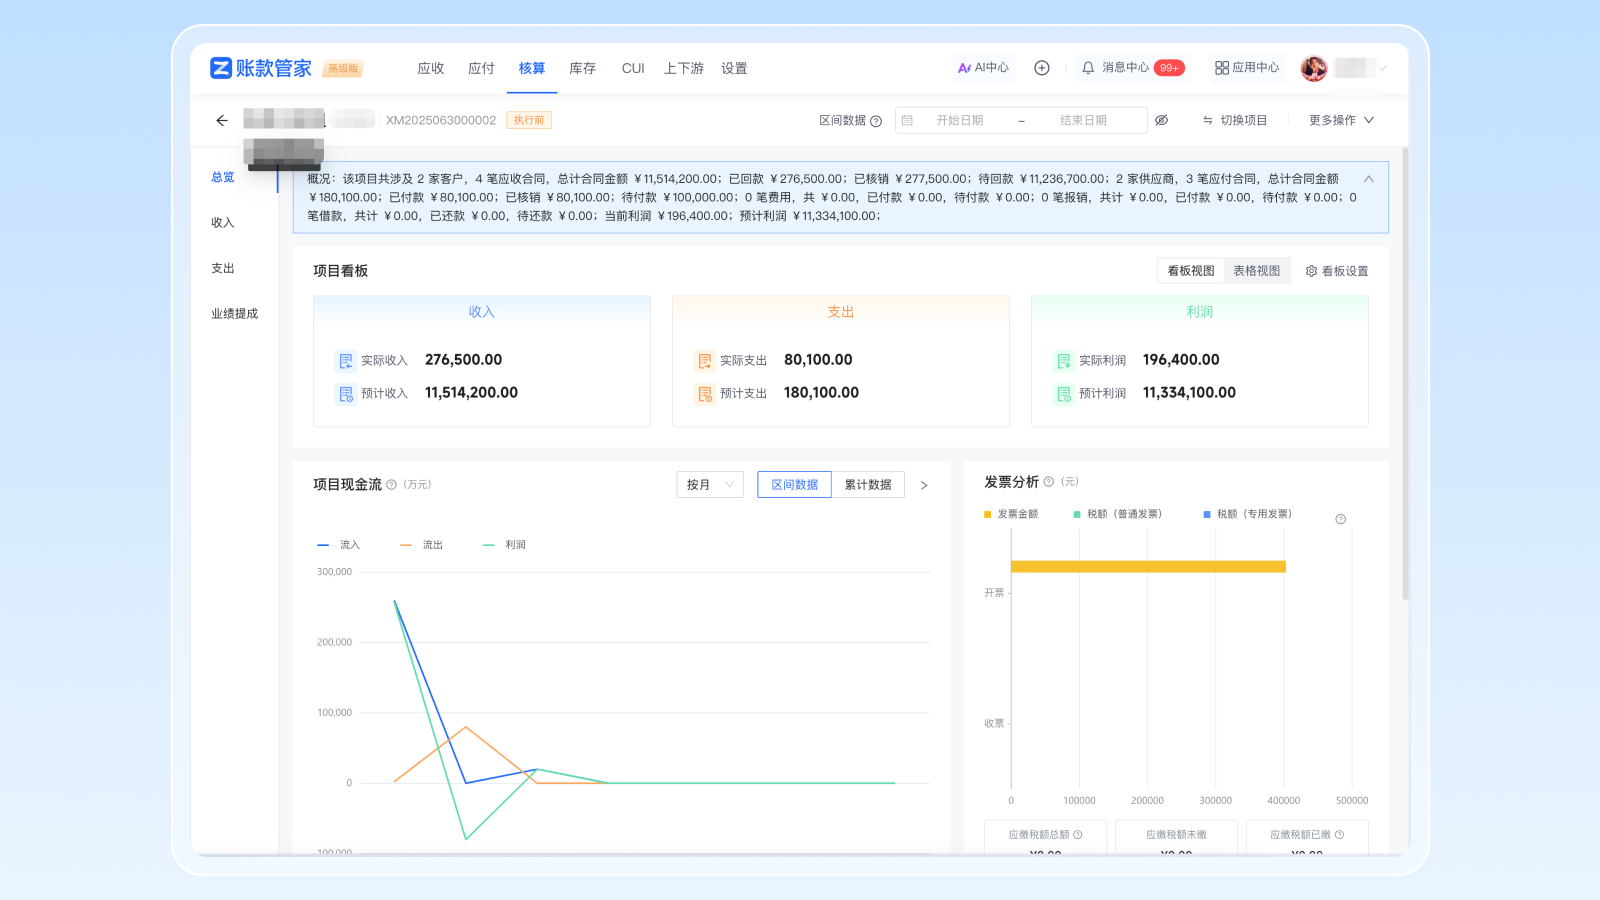Click the 切换项目 button
1600x900 pixels.
(x=1235, y=120)
